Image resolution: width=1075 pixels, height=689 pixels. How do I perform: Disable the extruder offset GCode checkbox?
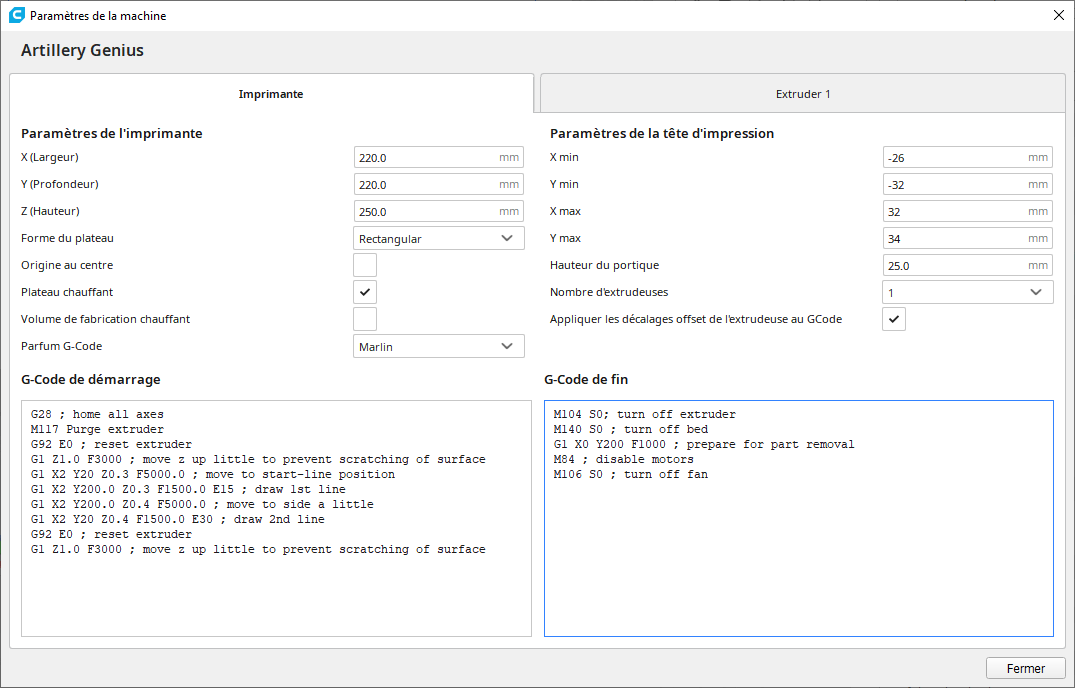coord(893,319)
